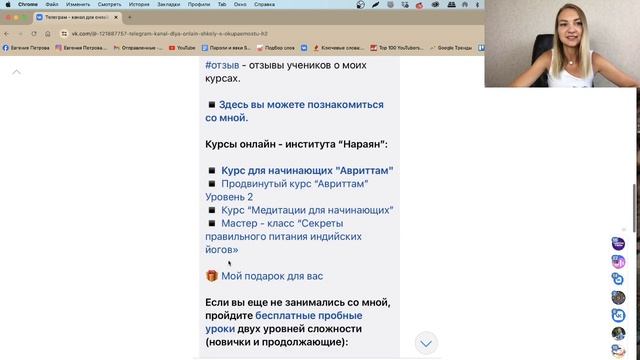Click the round down-chevron button
Viewport: 640px width, 360px height.
point(426,343)
